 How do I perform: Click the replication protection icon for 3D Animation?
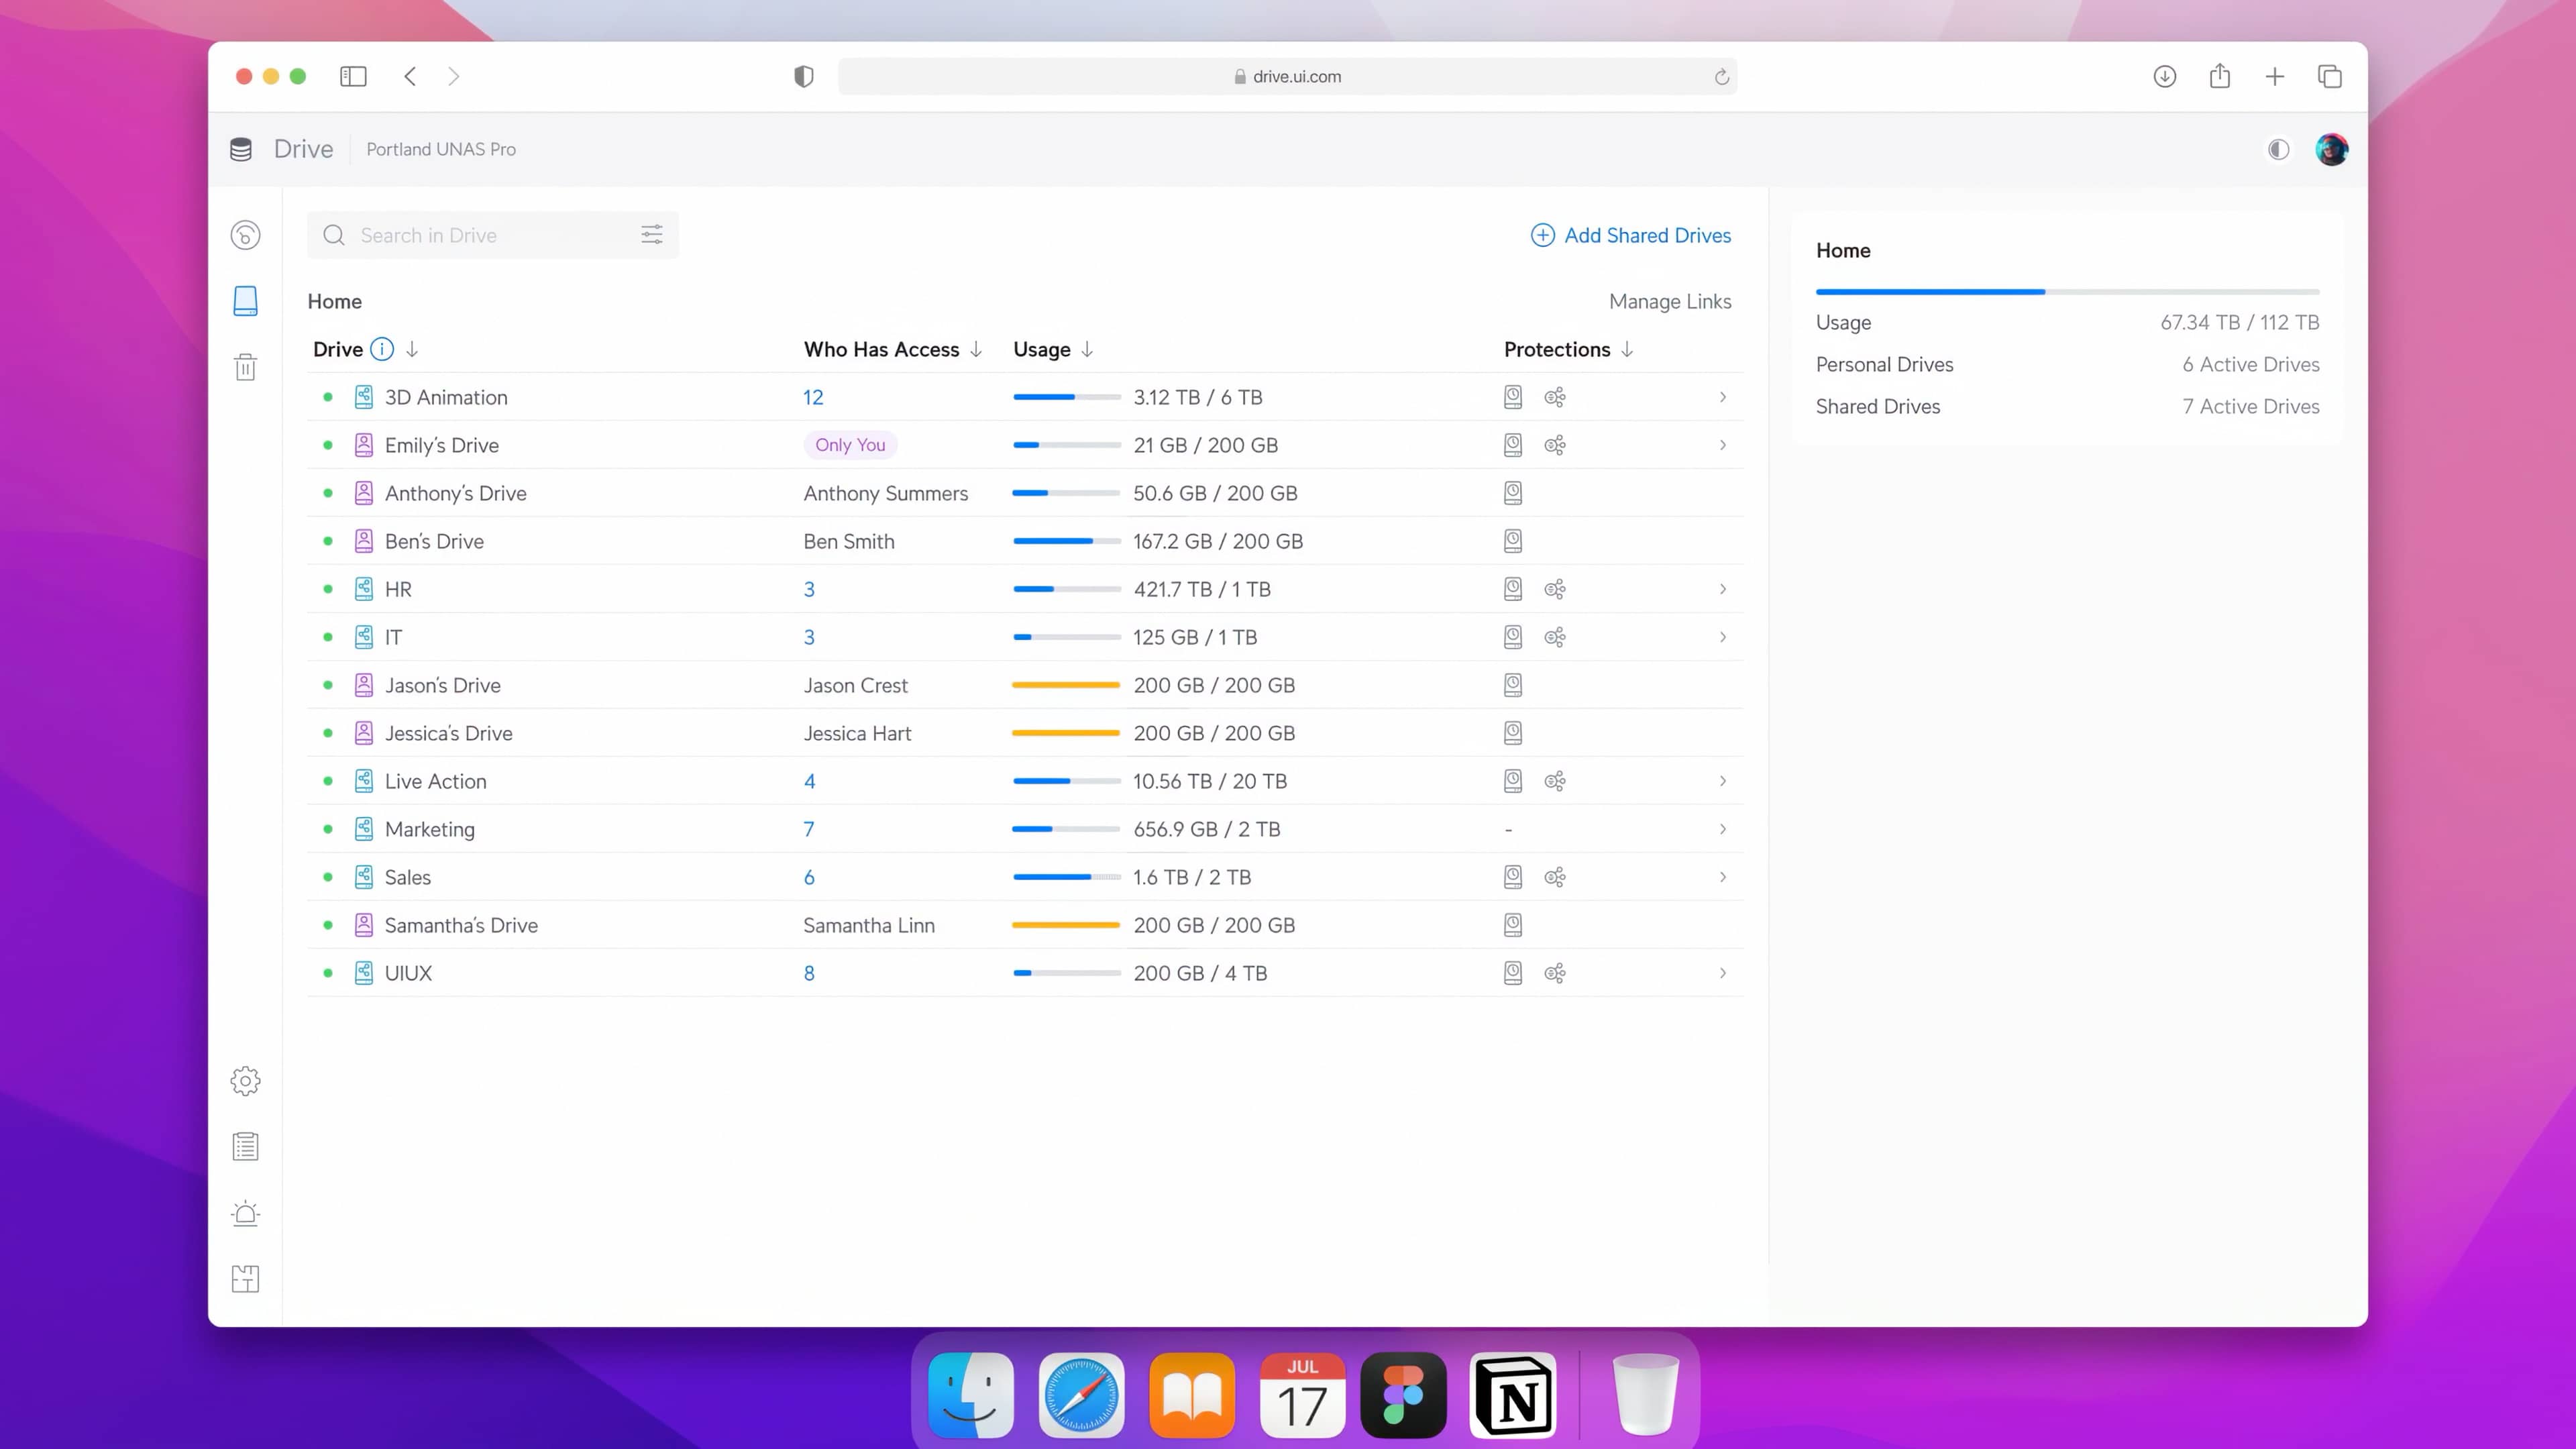1555,397
